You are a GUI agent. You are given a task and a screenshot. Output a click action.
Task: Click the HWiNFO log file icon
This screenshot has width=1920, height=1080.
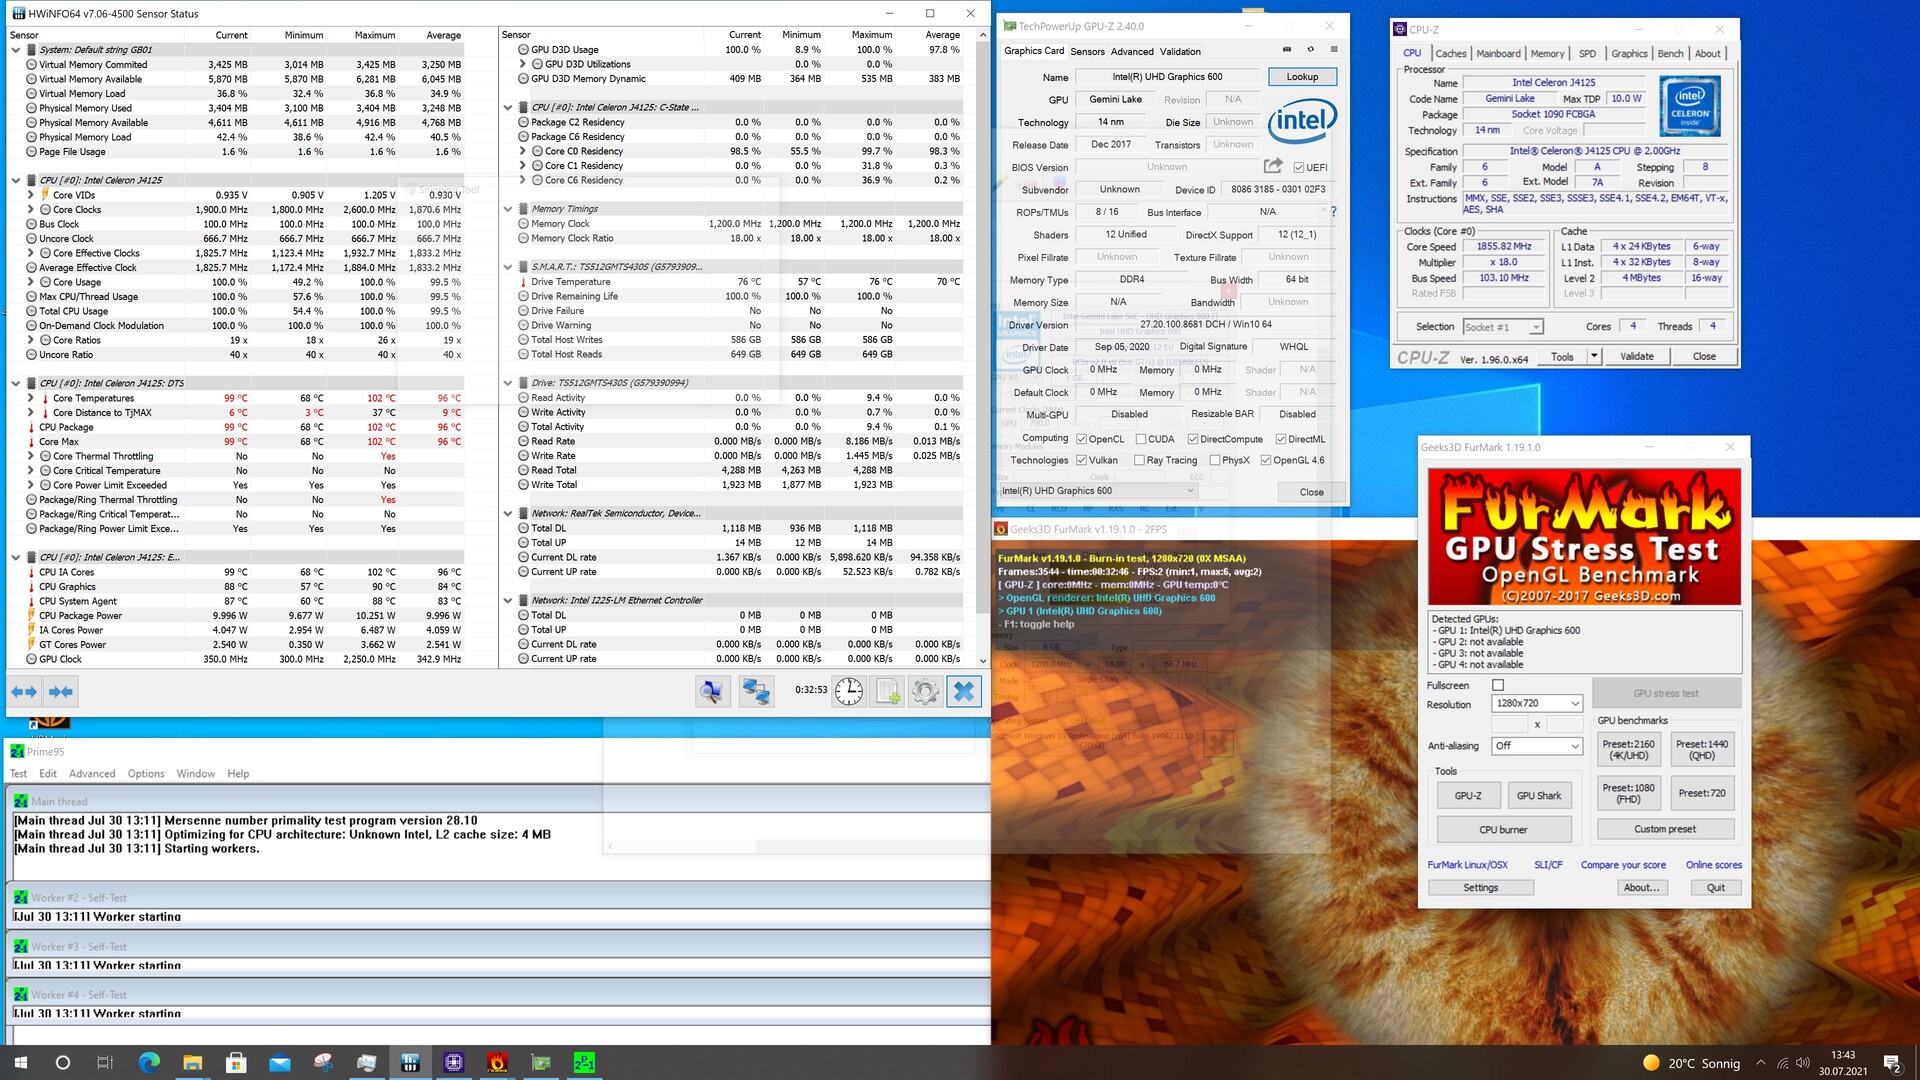(887, 691)
